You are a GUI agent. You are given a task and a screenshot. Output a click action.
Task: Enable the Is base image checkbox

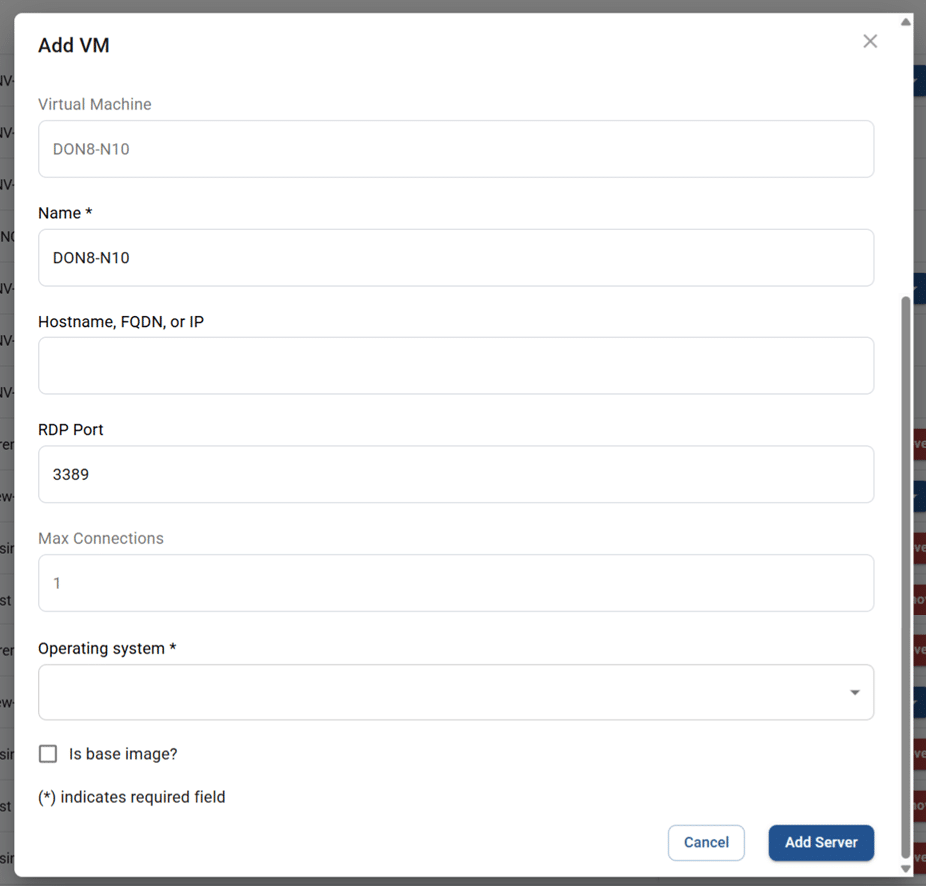tap(47, 753)
